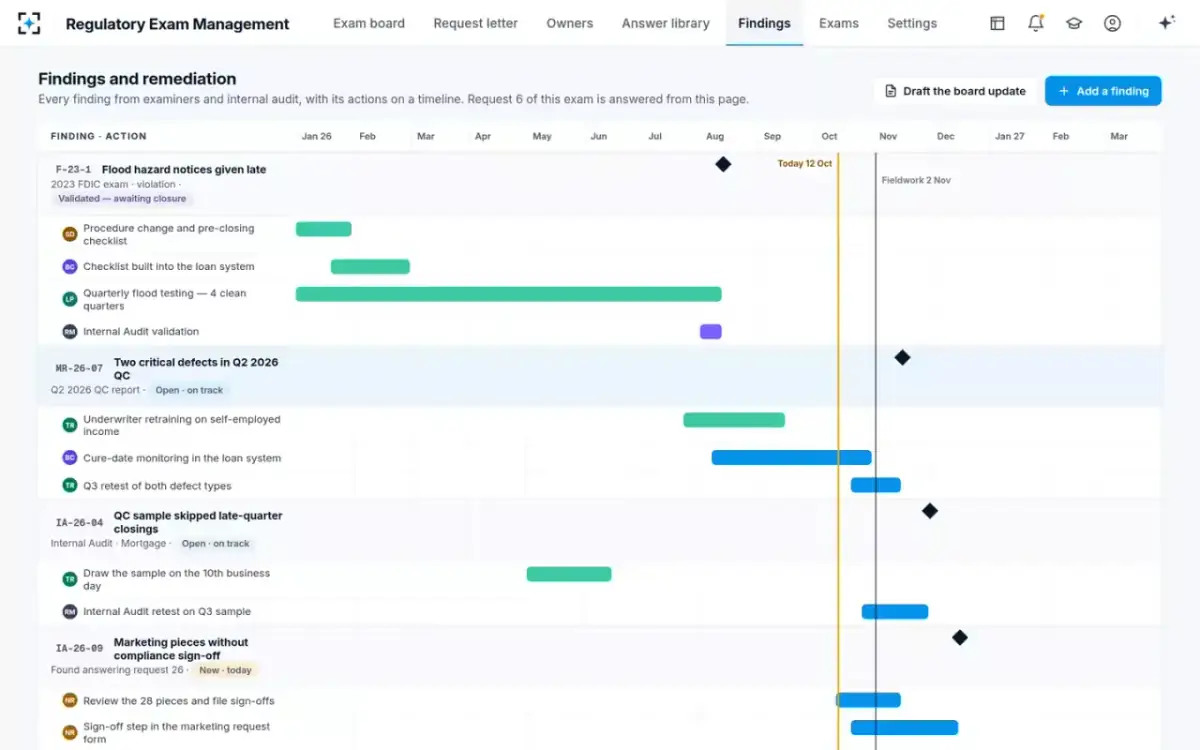Click the Today 12 Oct marker label
1200x750 pixels.
pyautogui.click(x=805, y=164)
